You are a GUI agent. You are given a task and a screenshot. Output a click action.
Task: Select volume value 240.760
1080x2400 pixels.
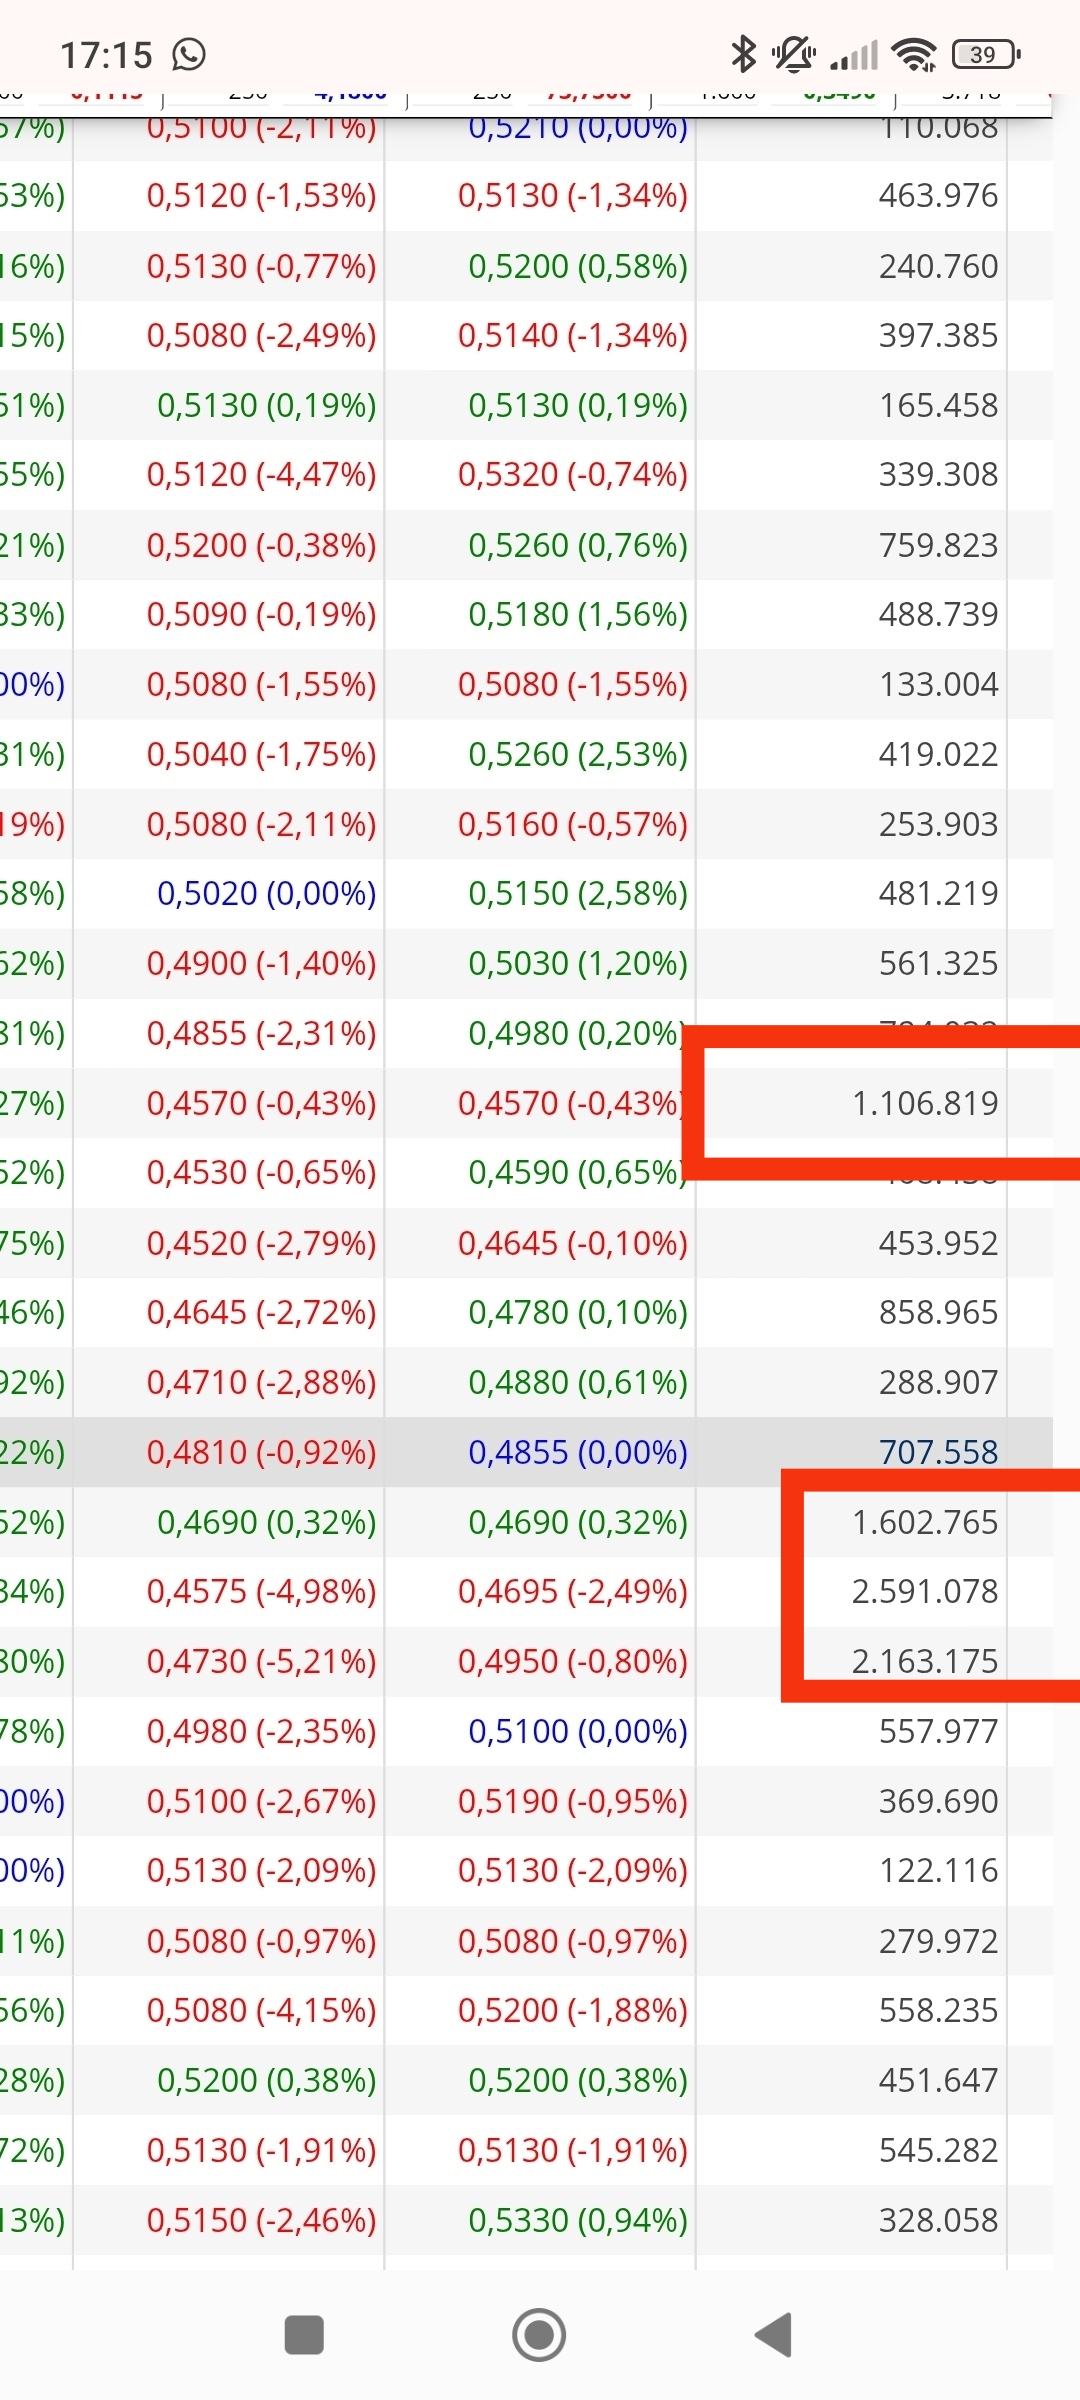(938, 266)
